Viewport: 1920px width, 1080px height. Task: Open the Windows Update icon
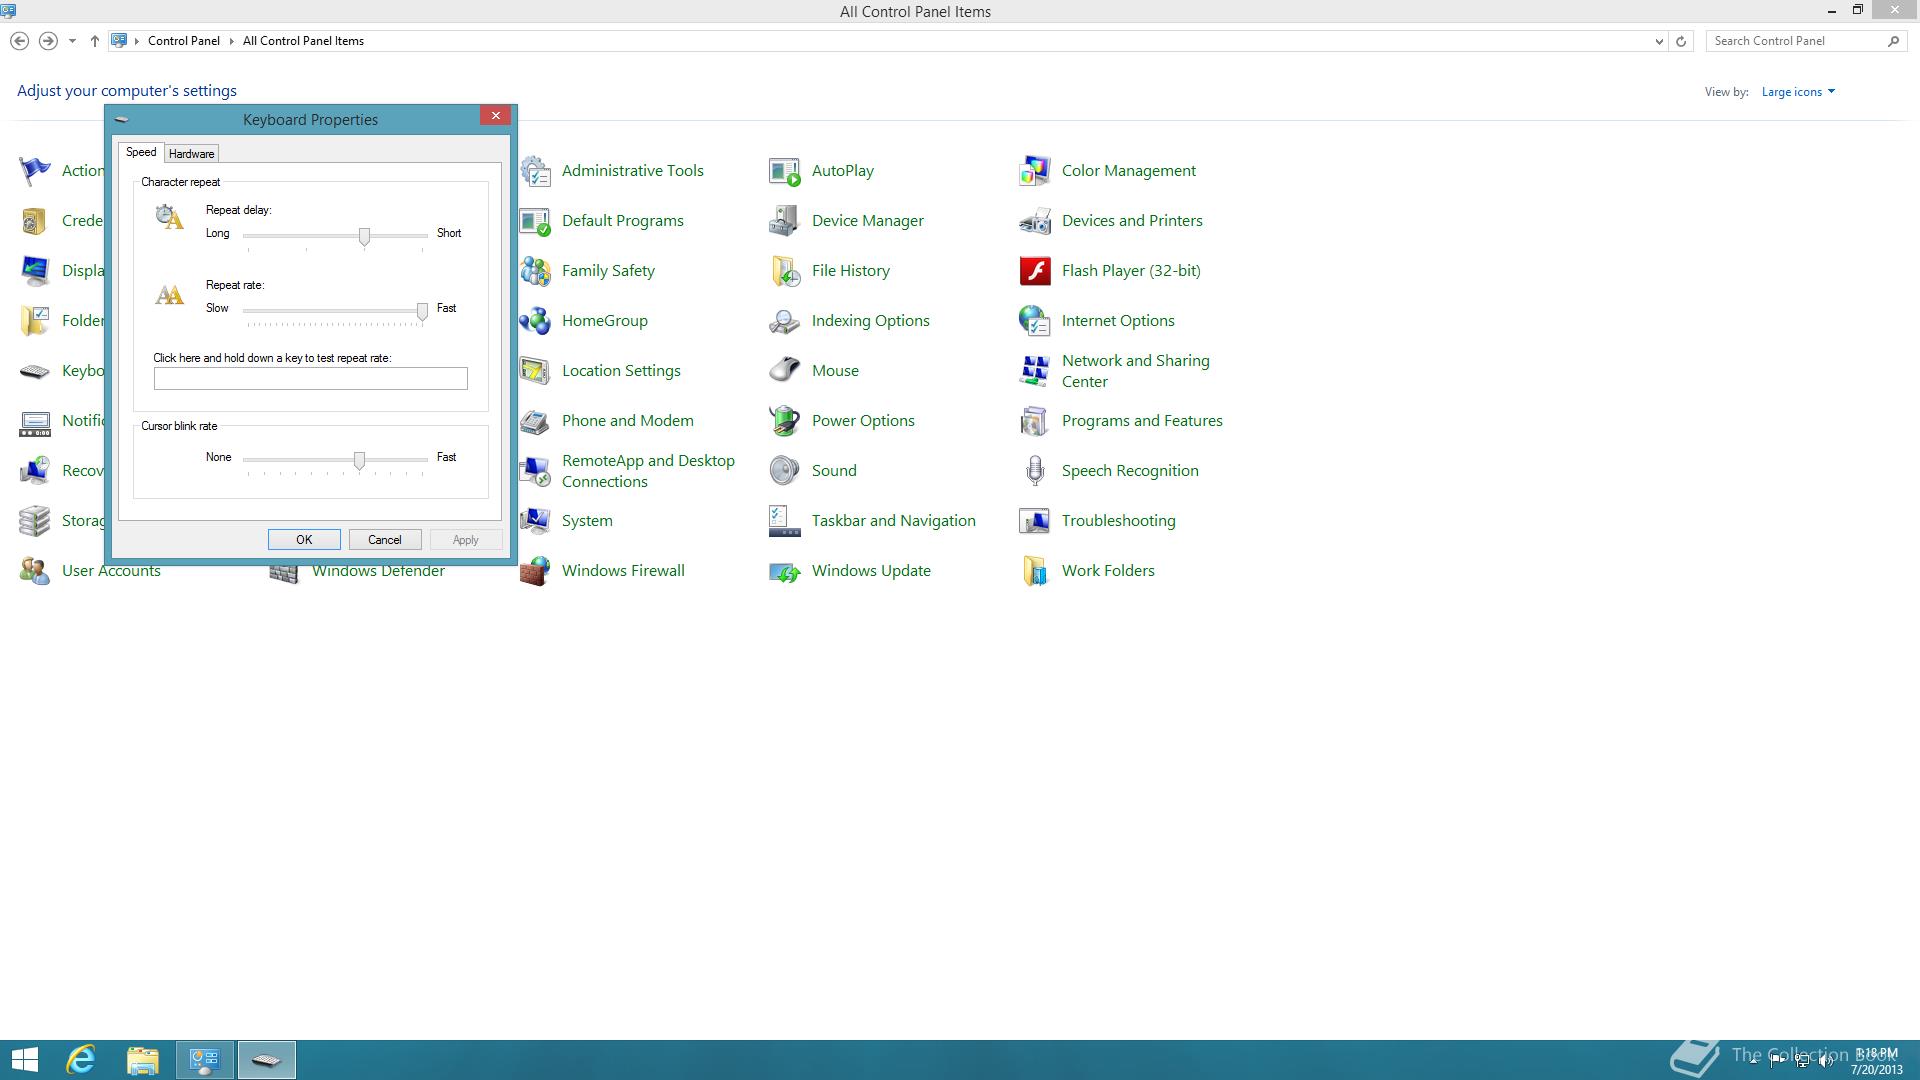(x=785, y=571)
